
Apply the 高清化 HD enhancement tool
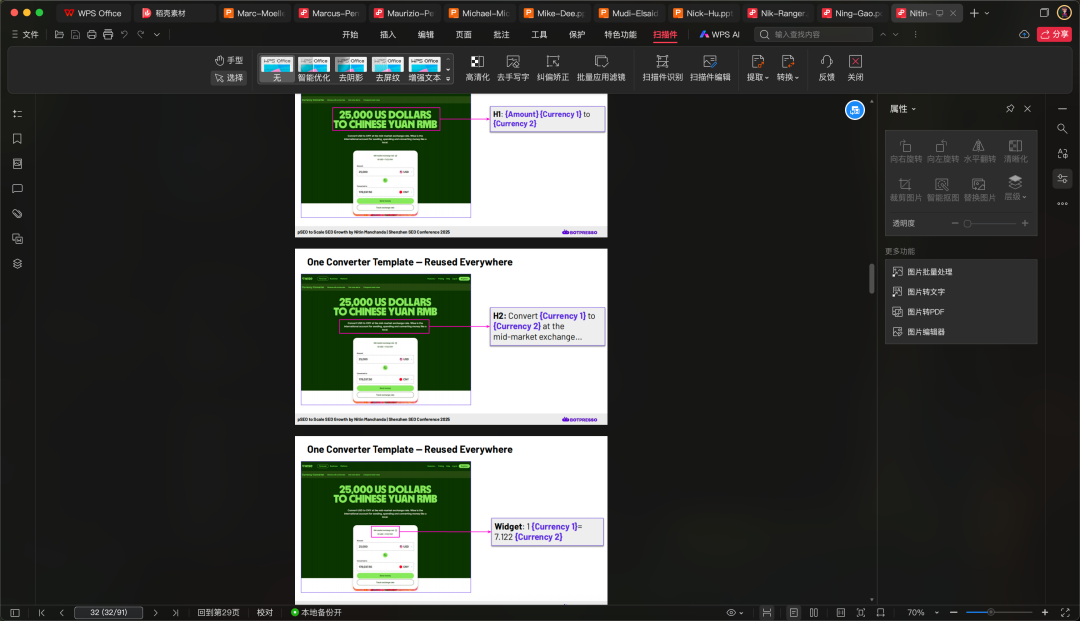(477, 69)
